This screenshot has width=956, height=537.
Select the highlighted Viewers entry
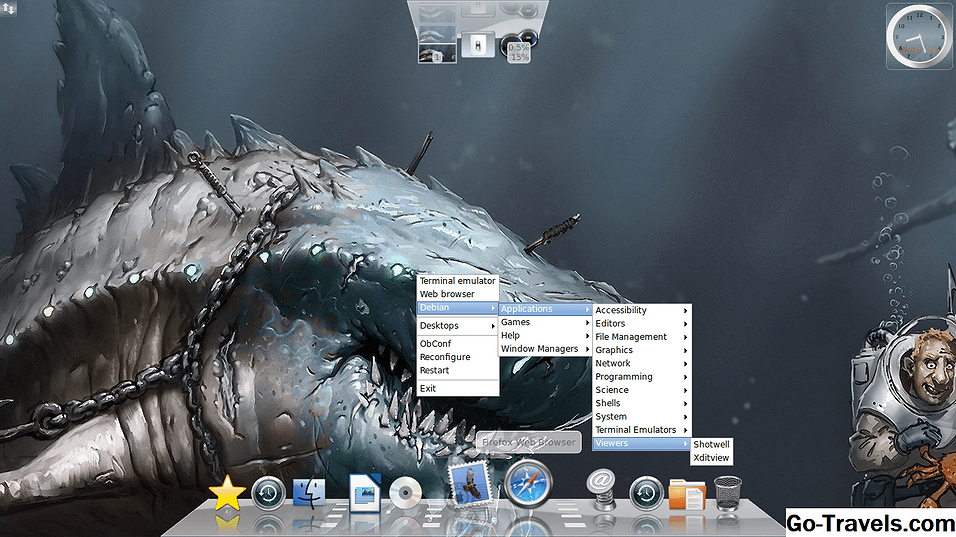[x=641, y=444]
